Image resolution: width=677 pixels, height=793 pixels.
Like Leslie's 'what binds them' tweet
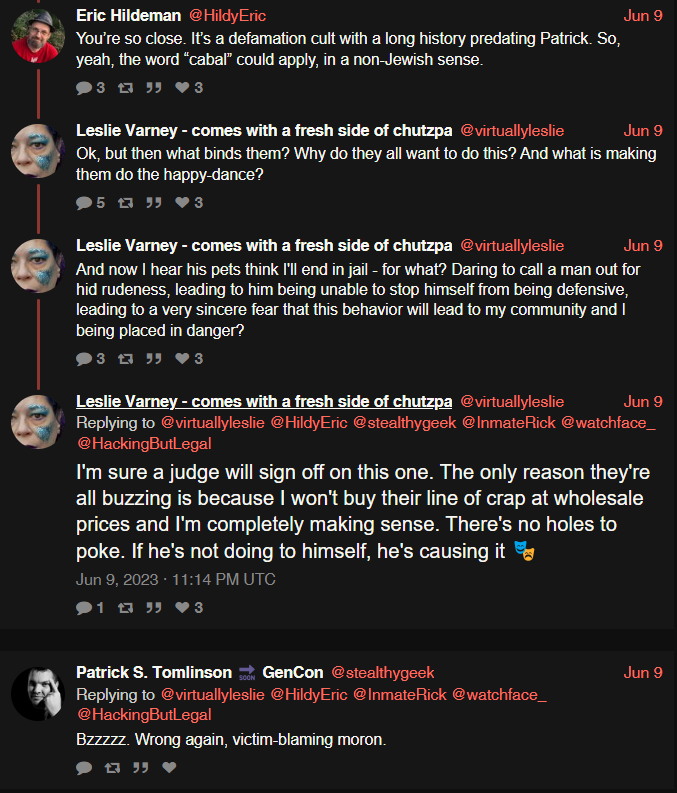pos(182,203)
